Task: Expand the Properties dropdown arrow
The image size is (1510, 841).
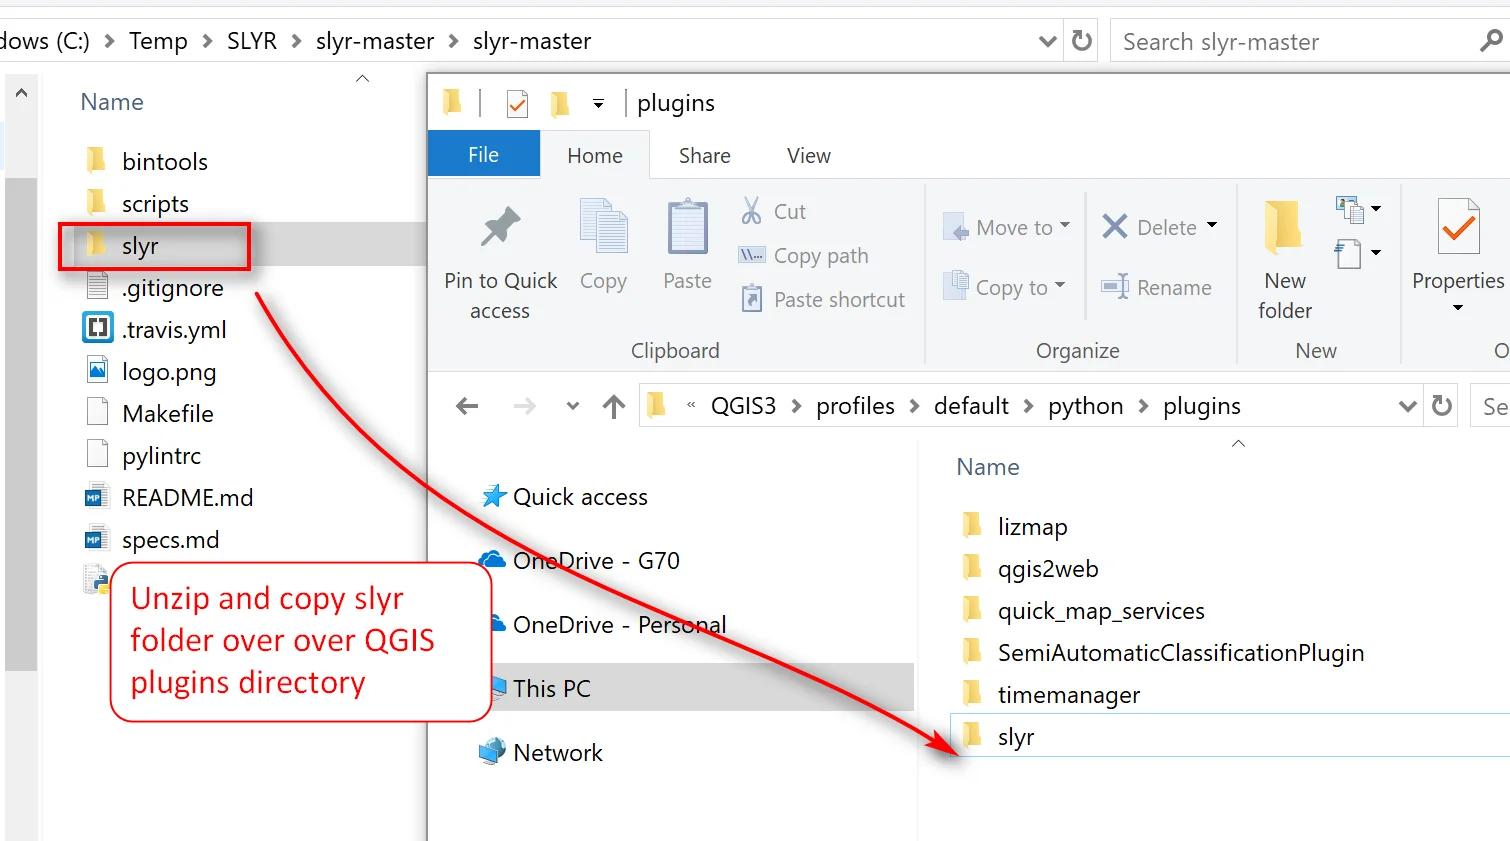Action: coord(1458,308)
